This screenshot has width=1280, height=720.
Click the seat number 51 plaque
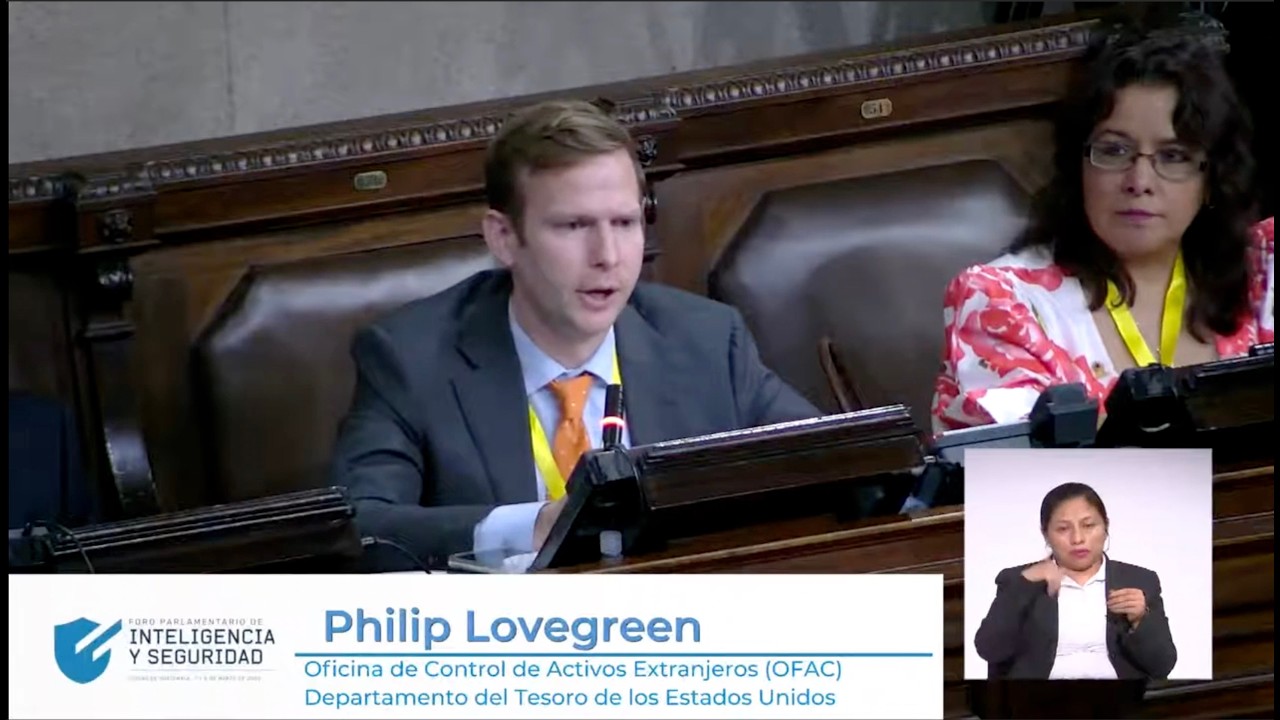tap(876, 108)
